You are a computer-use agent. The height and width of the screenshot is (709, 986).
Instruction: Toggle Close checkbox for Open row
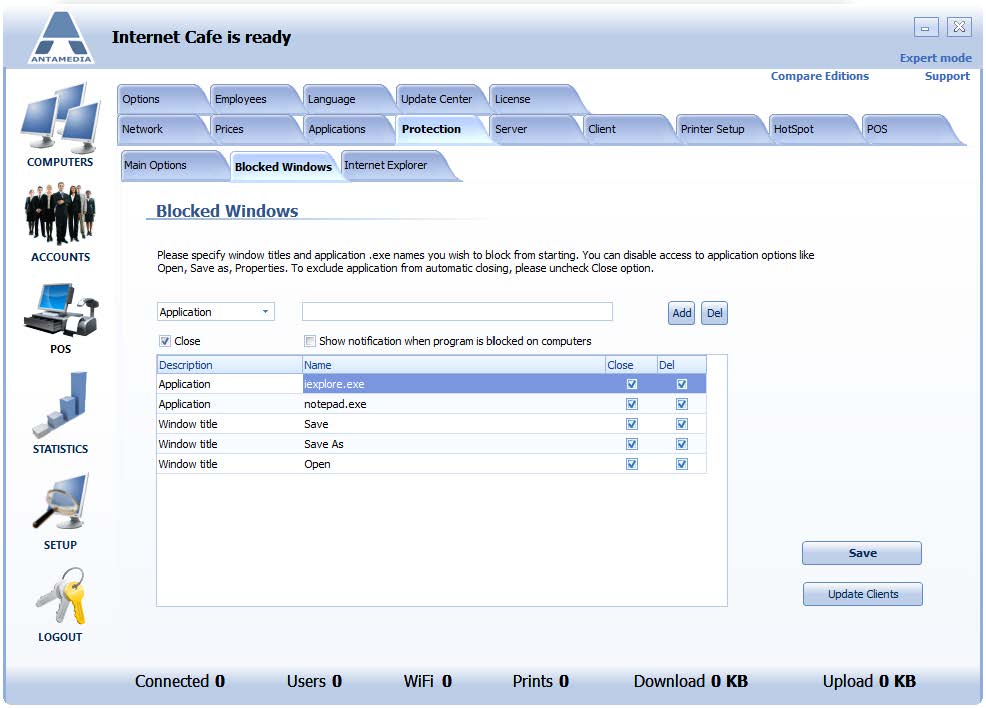point(632,464)
